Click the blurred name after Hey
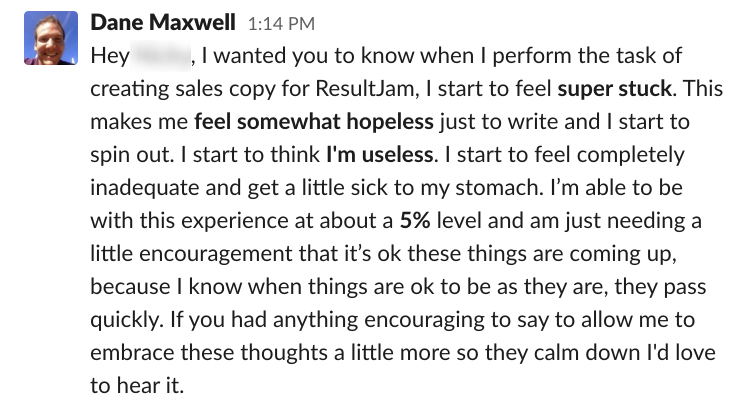This screenshot has width=747, height=415. (161, 56)
